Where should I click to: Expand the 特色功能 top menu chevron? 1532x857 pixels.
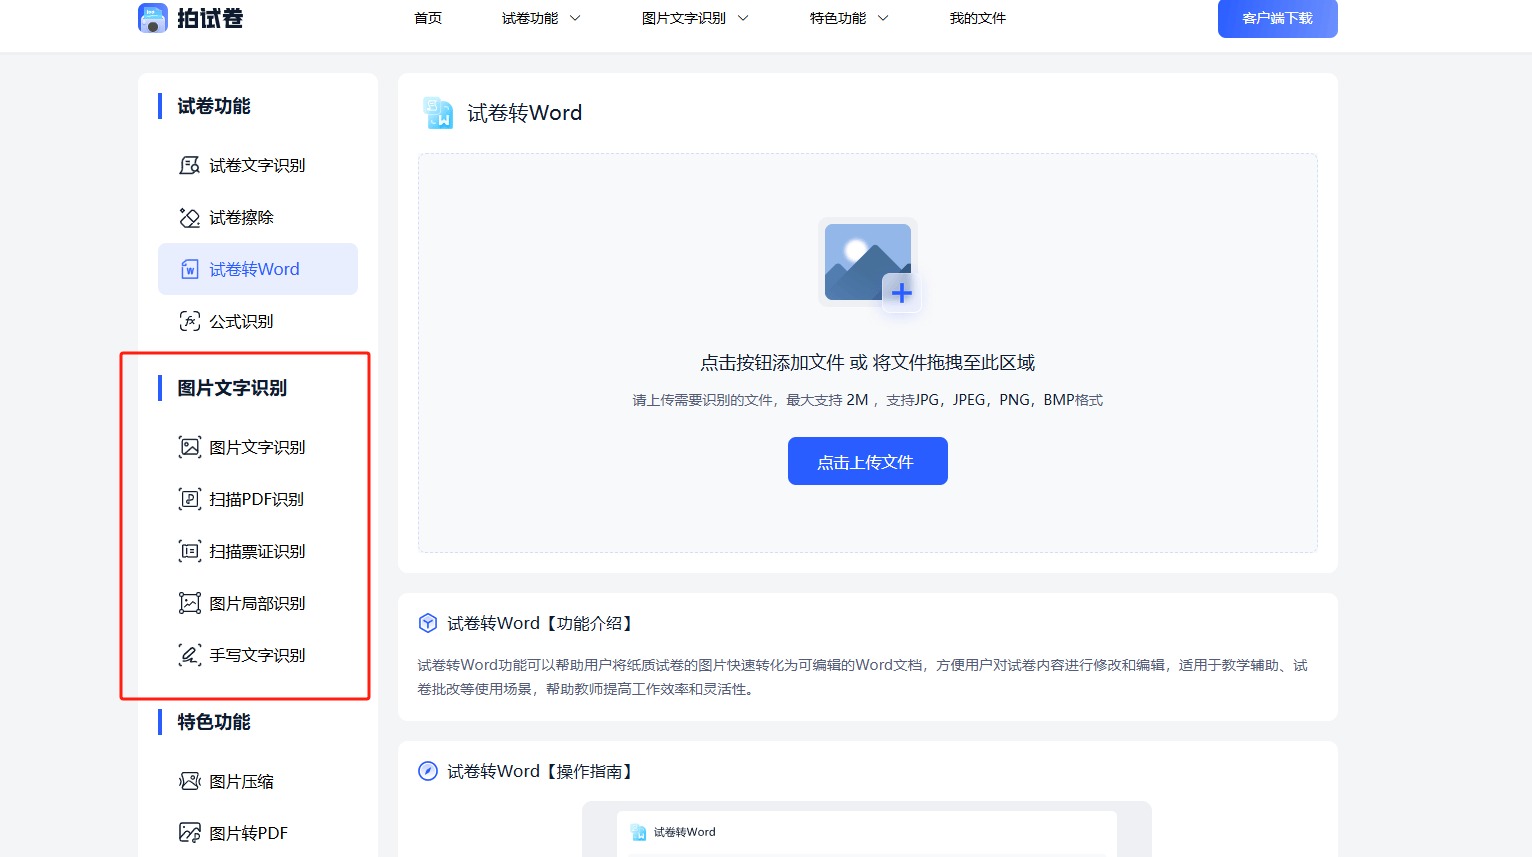883,18
